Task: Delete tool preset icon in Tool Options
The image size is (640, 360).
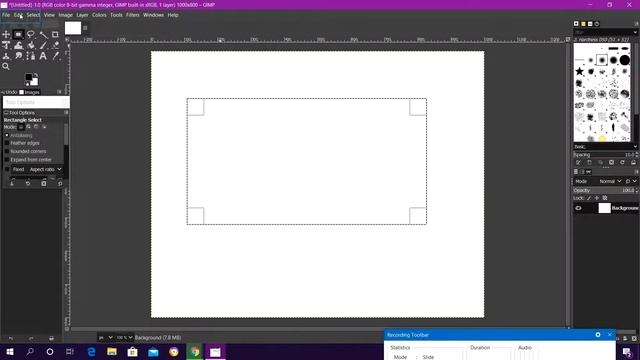Action: 44,184
